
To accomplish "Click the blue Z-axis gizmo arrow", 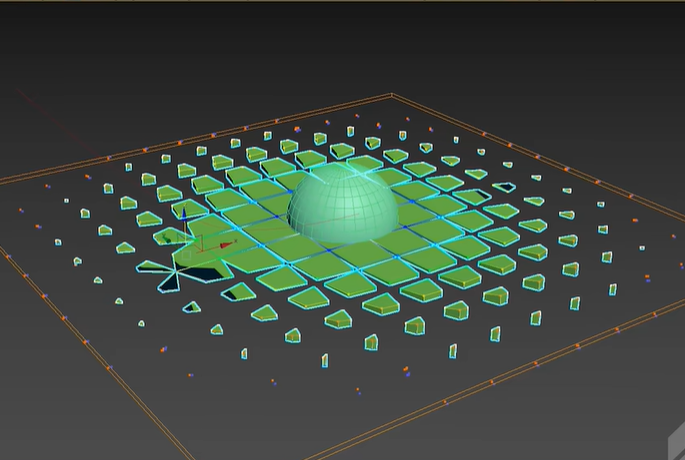I will [184, 214].
